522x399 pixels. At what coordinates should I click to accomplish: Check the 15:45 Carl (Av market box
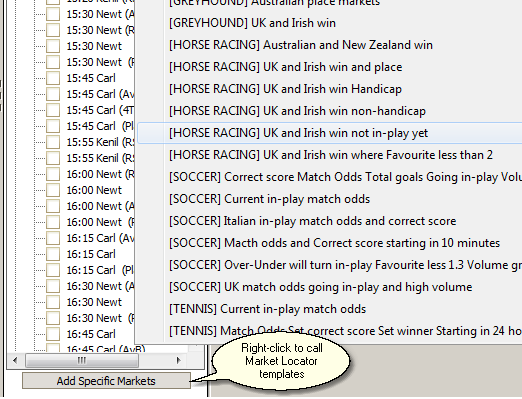(53, 94)
